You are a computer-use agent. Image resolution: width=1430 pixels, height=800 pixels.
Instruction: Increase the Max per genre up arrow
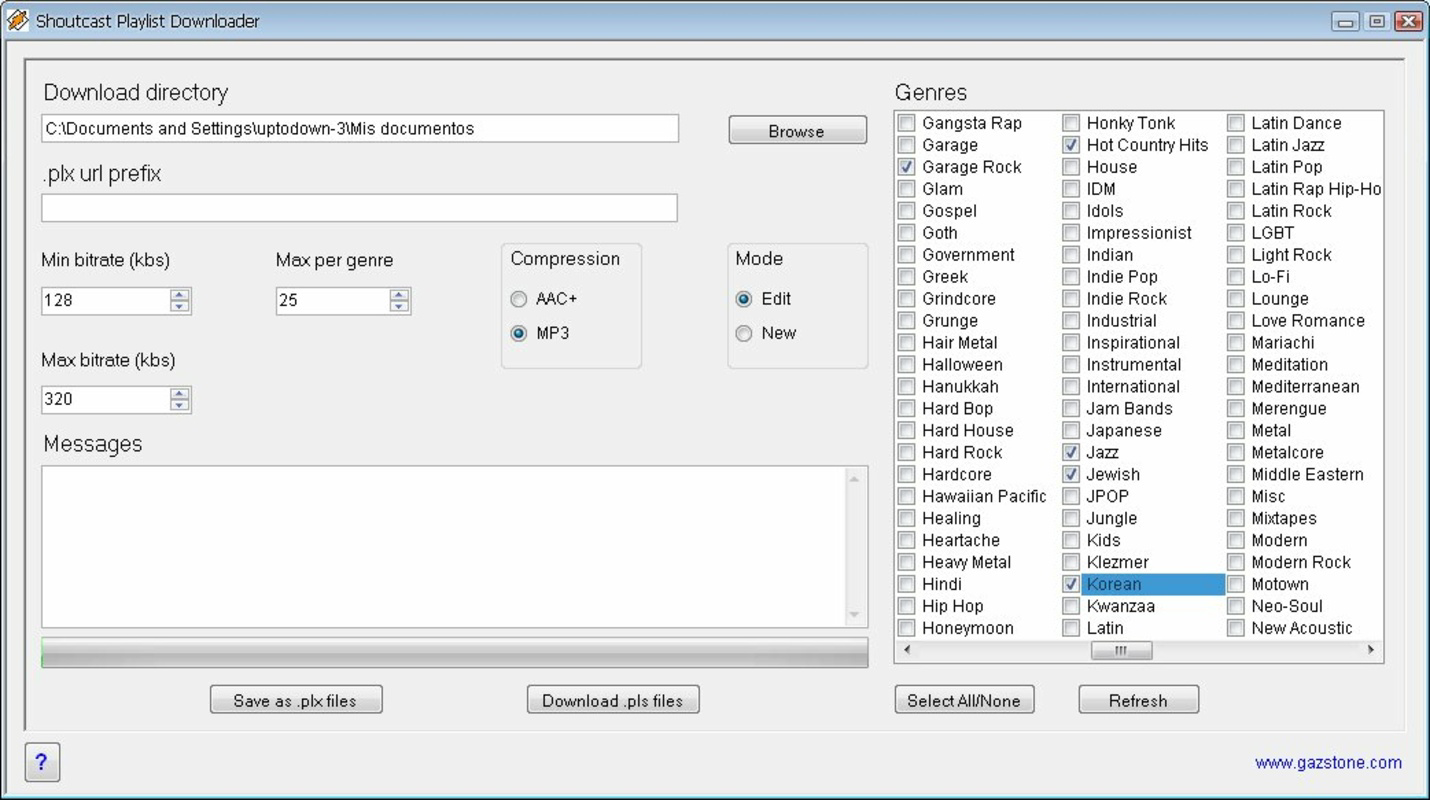pyautogui.click(x=400, y=294)
